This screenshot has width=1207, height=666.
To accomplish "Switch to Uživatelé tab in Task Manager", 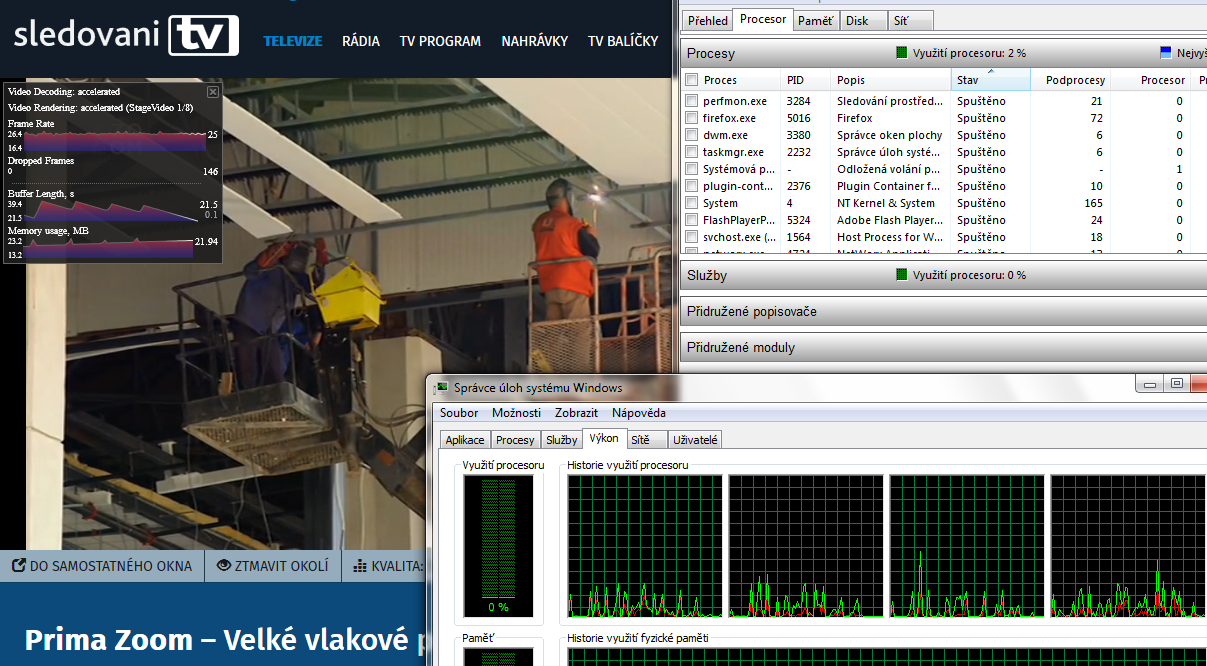I will point(695,440).
